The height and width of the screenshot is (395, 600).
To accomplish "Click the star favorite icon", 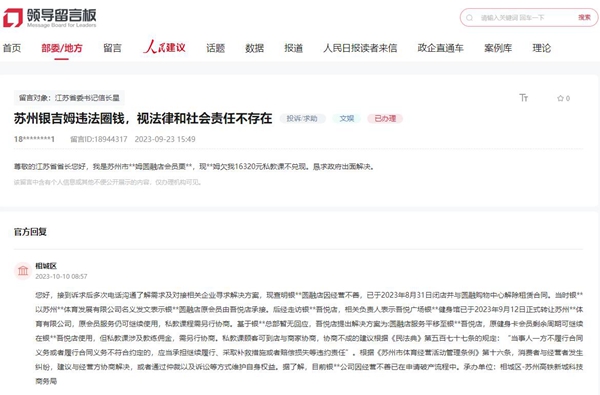I will (561, 98).
